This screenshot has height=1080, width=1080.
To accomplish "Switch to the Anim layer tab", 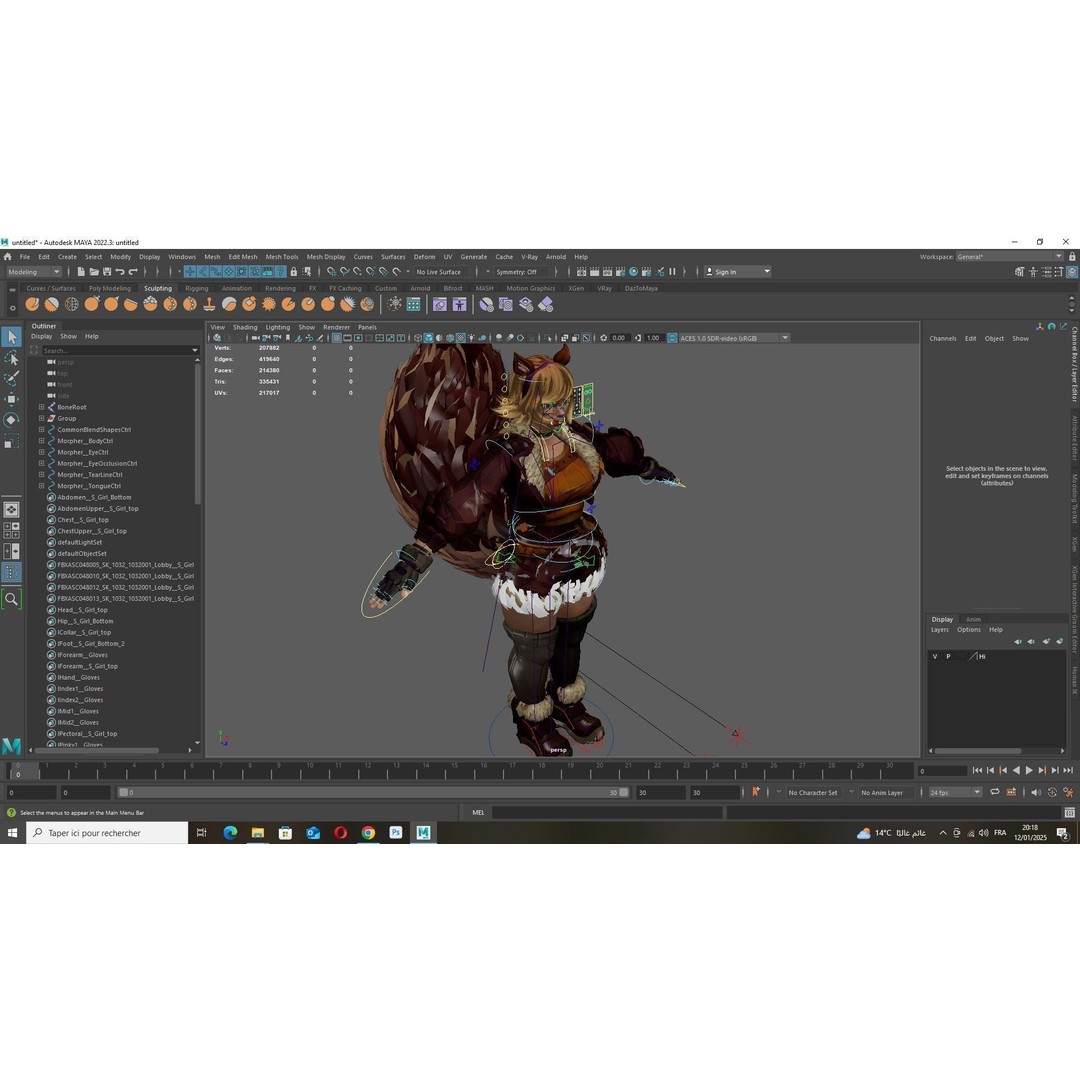I will [x=973, y=619].
